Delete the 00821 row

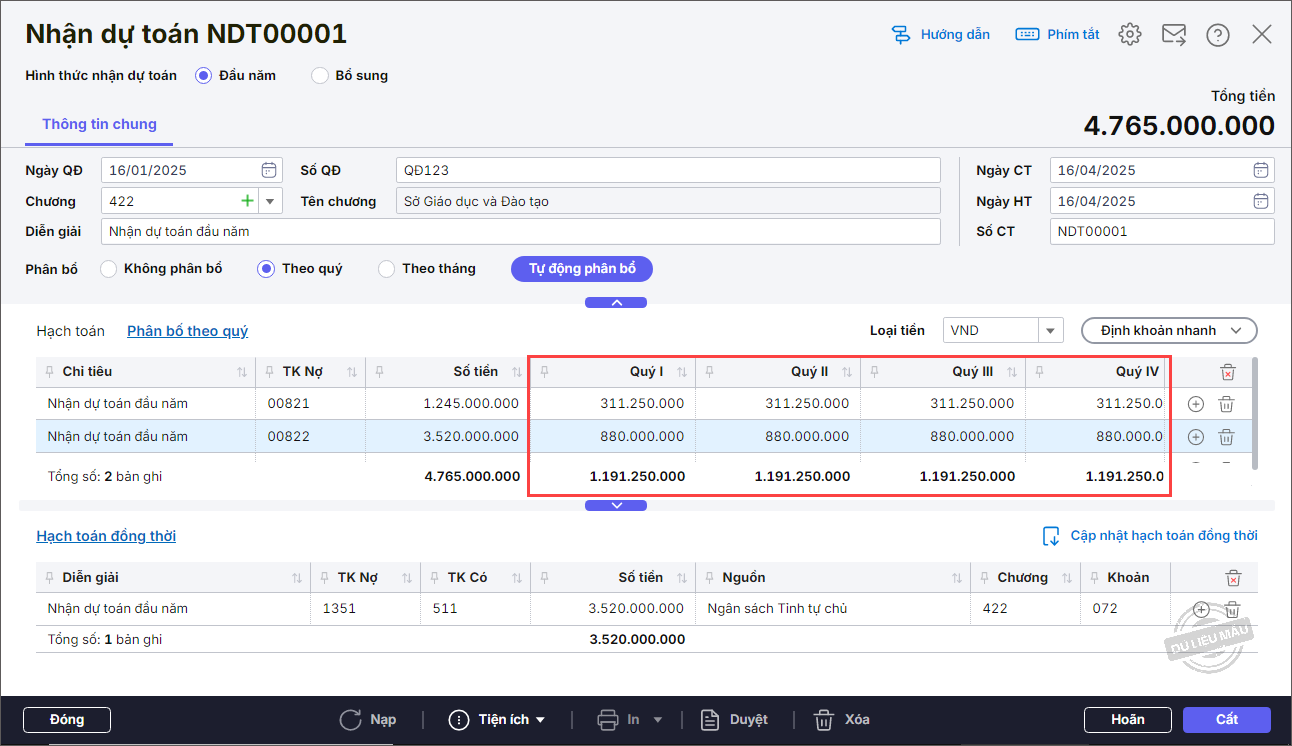coord(1227,404)
